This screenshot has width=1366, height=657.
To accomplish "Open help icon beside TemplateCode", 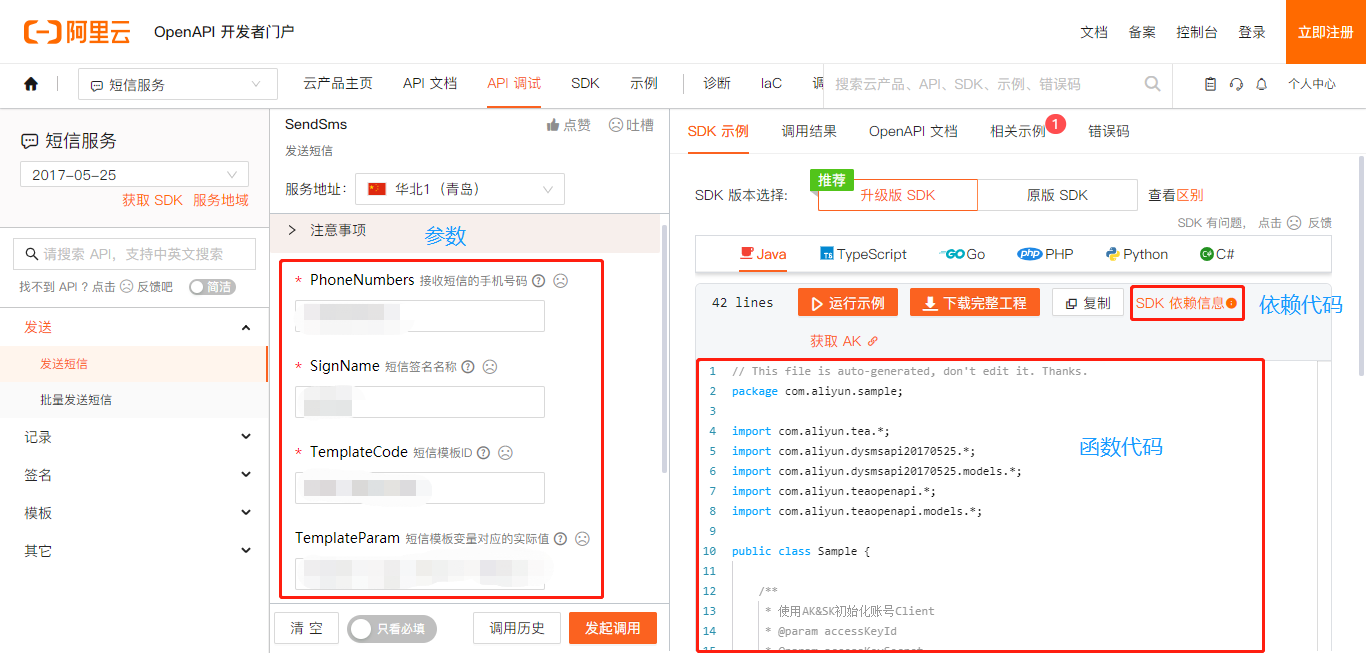I will [x=484, y=453].
